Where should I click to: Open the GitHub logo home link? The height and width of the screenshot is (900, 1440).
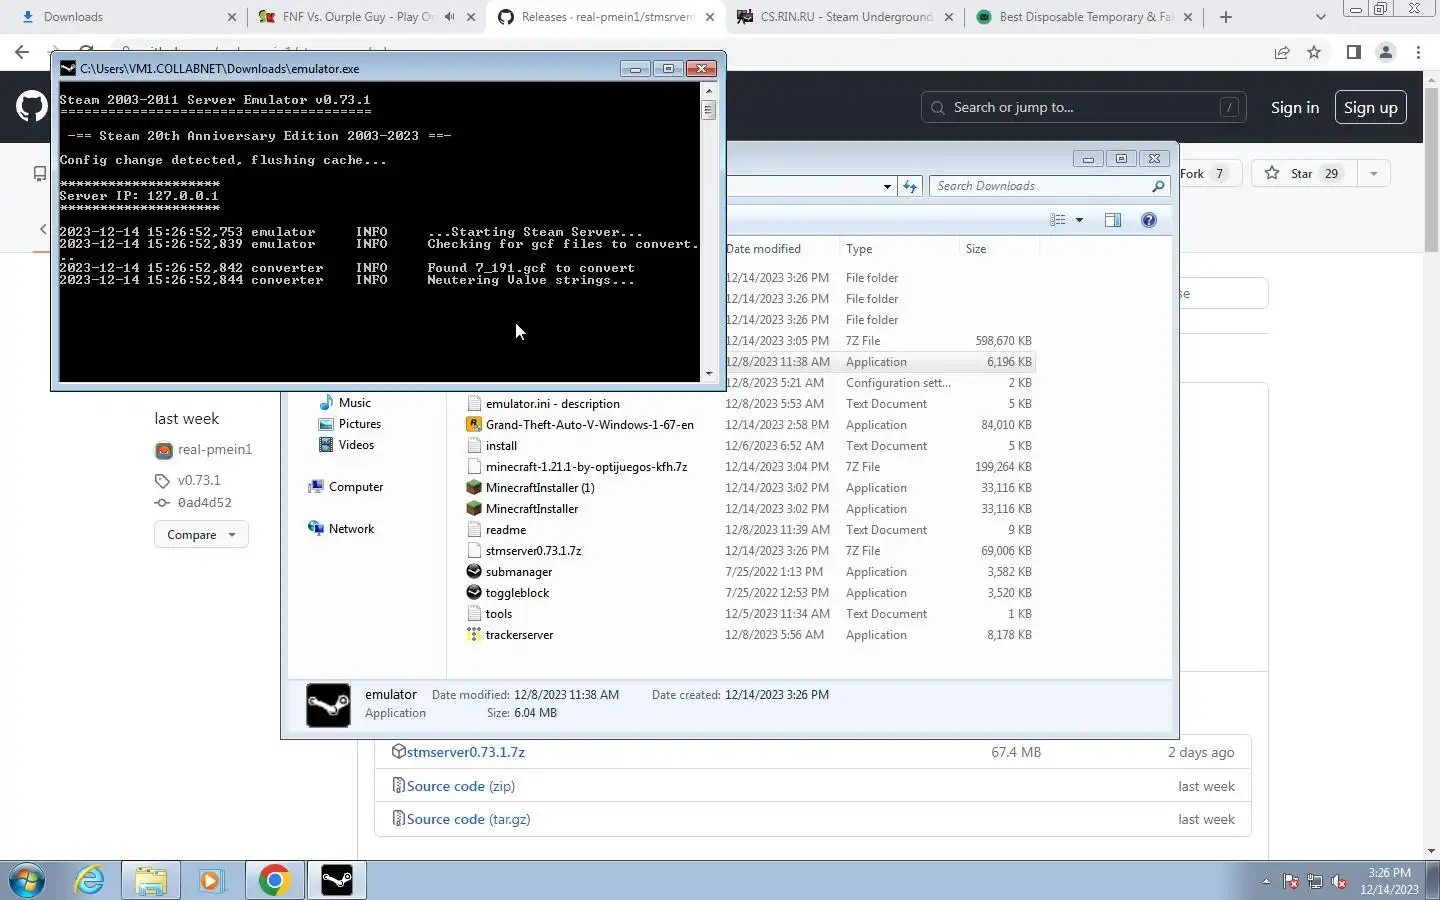pyautogui.click(x=31, y=107)
